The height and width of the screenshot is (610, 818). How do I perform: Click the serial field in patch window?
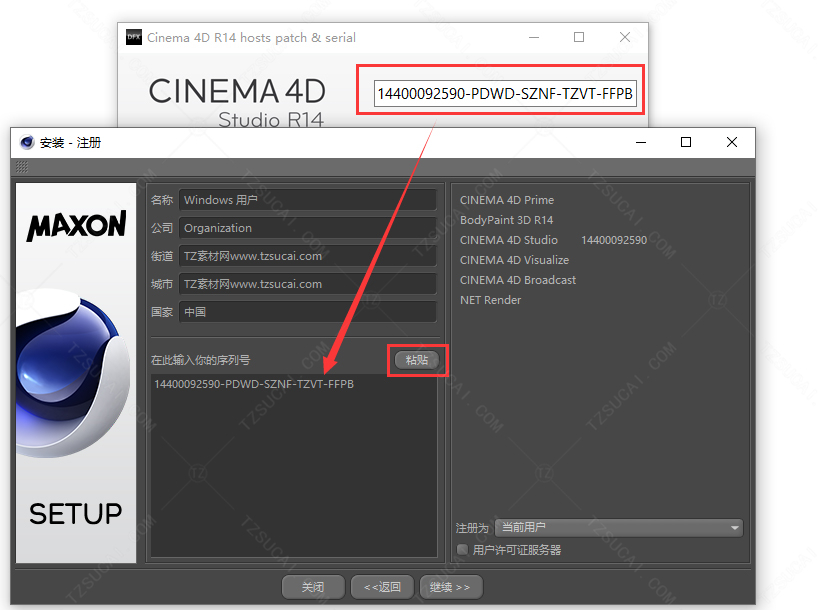pyautogui.click(x=505, y=93)
